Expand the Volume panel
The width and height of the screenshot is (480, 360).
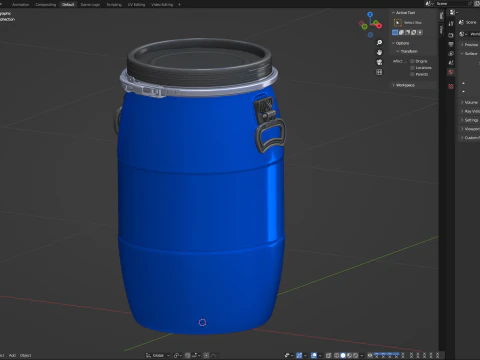[x=462, y=102]
